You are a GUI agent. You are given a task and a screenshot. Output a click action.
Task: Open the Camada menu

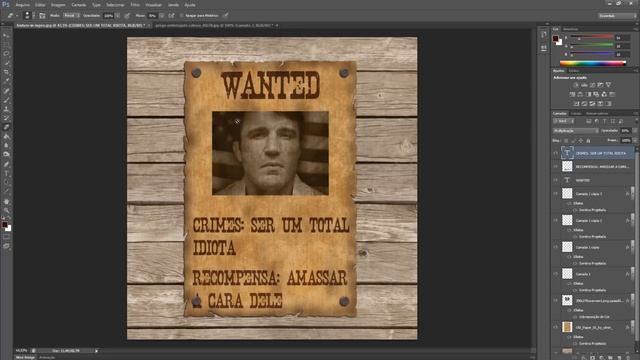click(x=79, y=5)
